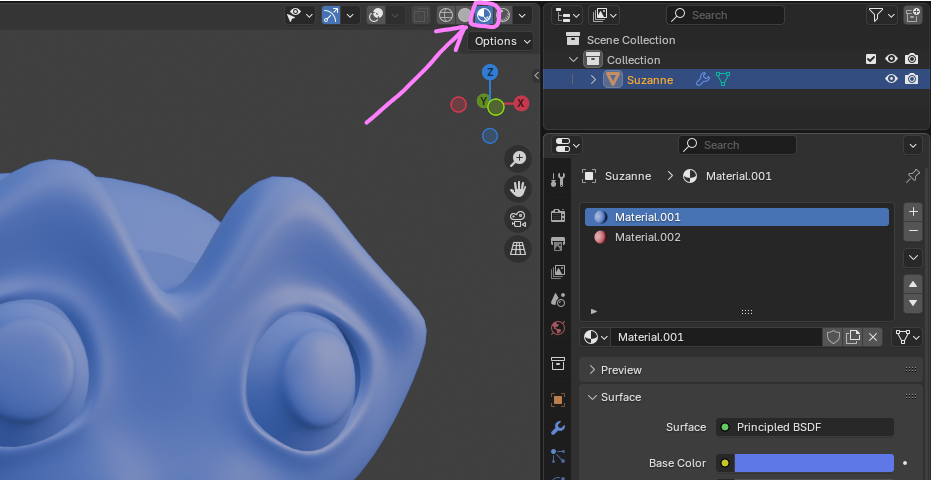Hide Suzanne in viewport via eye icon

point(891,80)
